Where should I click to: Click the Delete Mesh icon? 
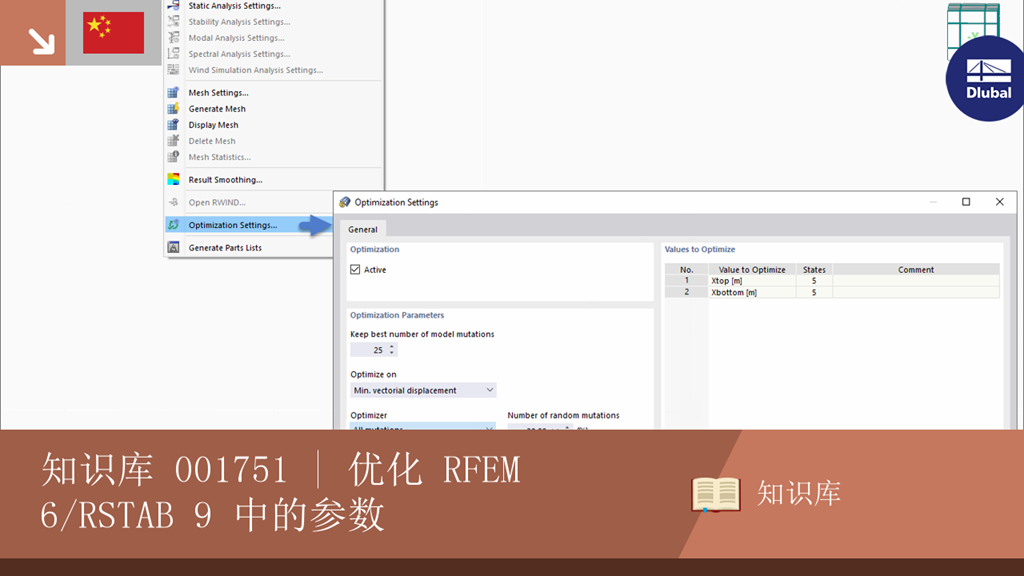173,141
